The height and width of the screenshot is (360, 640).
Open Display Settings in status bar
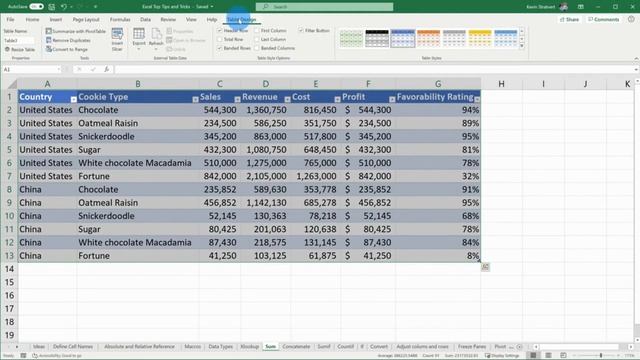502,356
